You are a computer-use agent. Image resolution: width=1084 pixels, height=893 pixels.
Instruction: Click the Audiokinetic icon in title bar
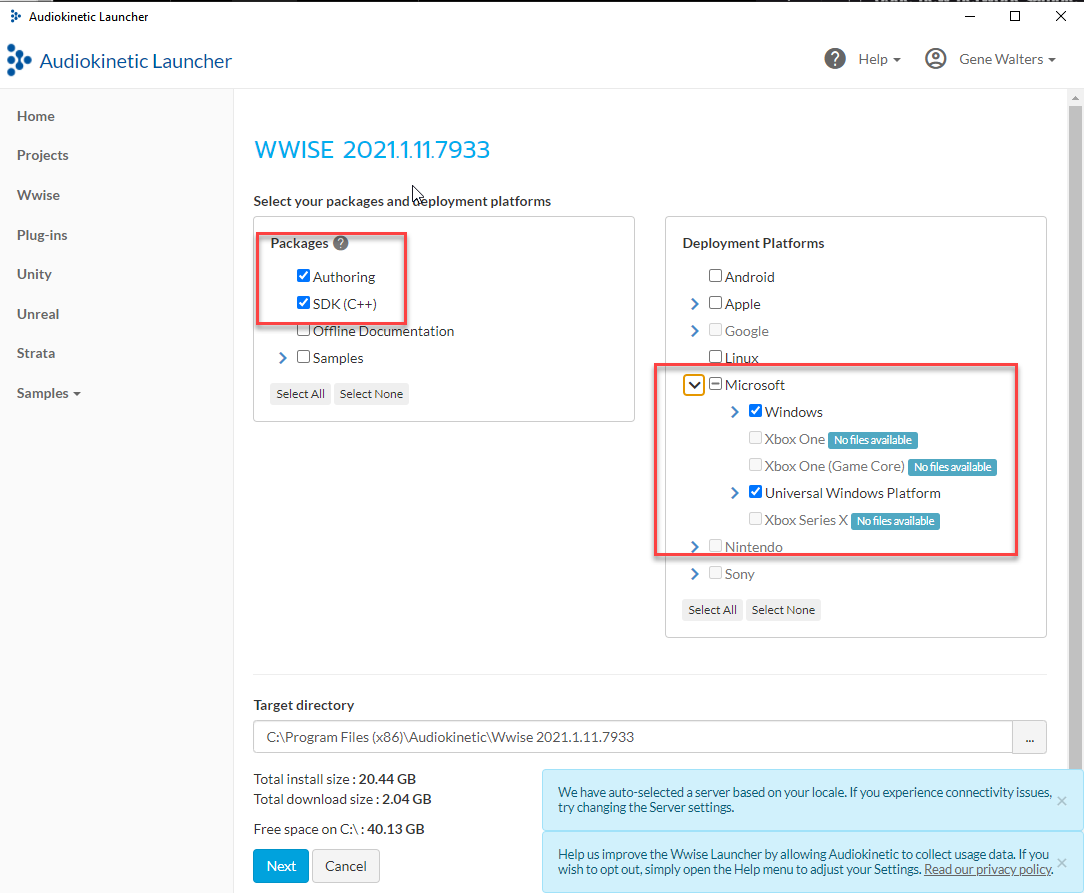point(15,16)
